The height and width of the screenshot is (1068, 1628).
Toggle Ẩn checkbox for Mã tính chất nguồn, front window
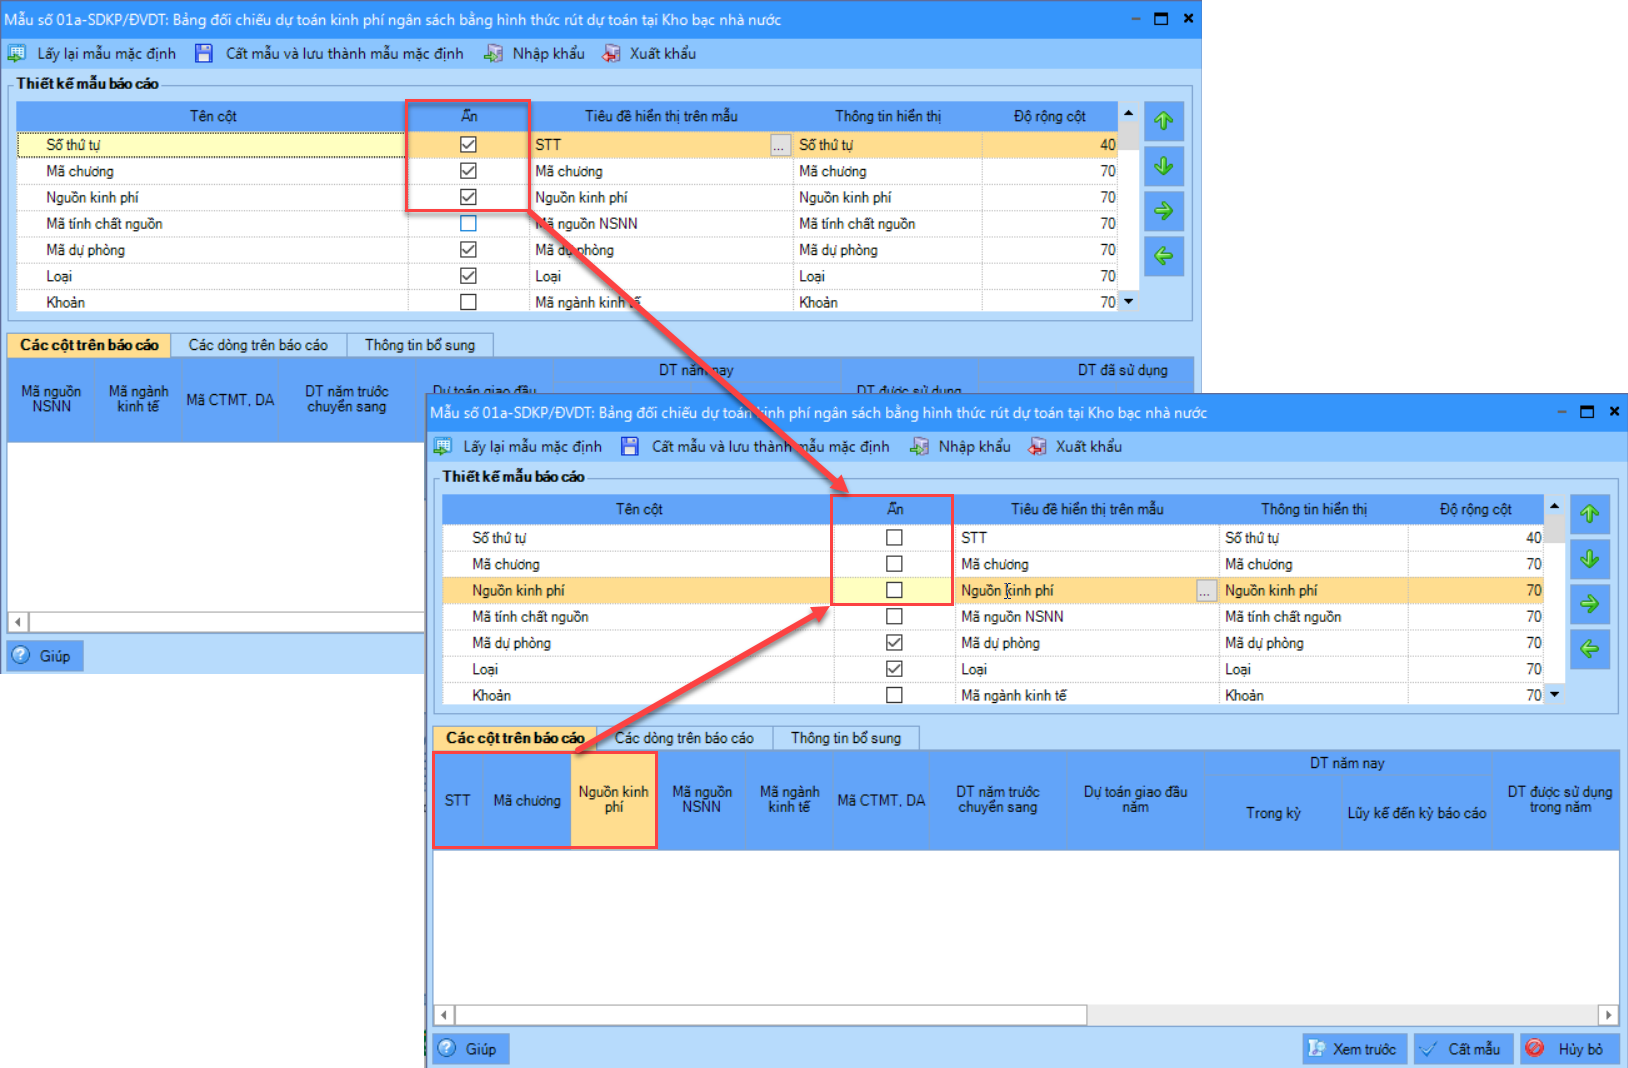point(894,616)
